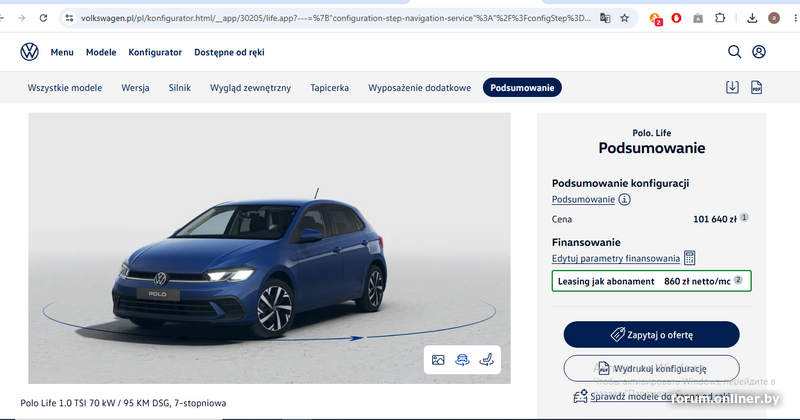Select the Podsumowanie step
Screen dimensions: 800x420
[x=522, y=88]
